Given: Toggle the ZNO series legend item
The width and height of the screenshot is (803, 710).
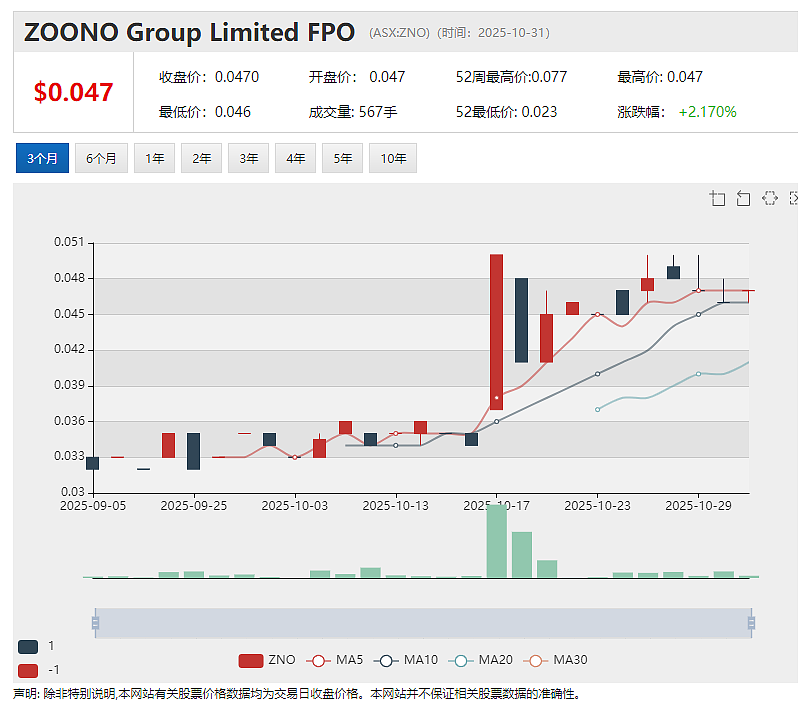Looking at the screenshot, I should 267,660.
